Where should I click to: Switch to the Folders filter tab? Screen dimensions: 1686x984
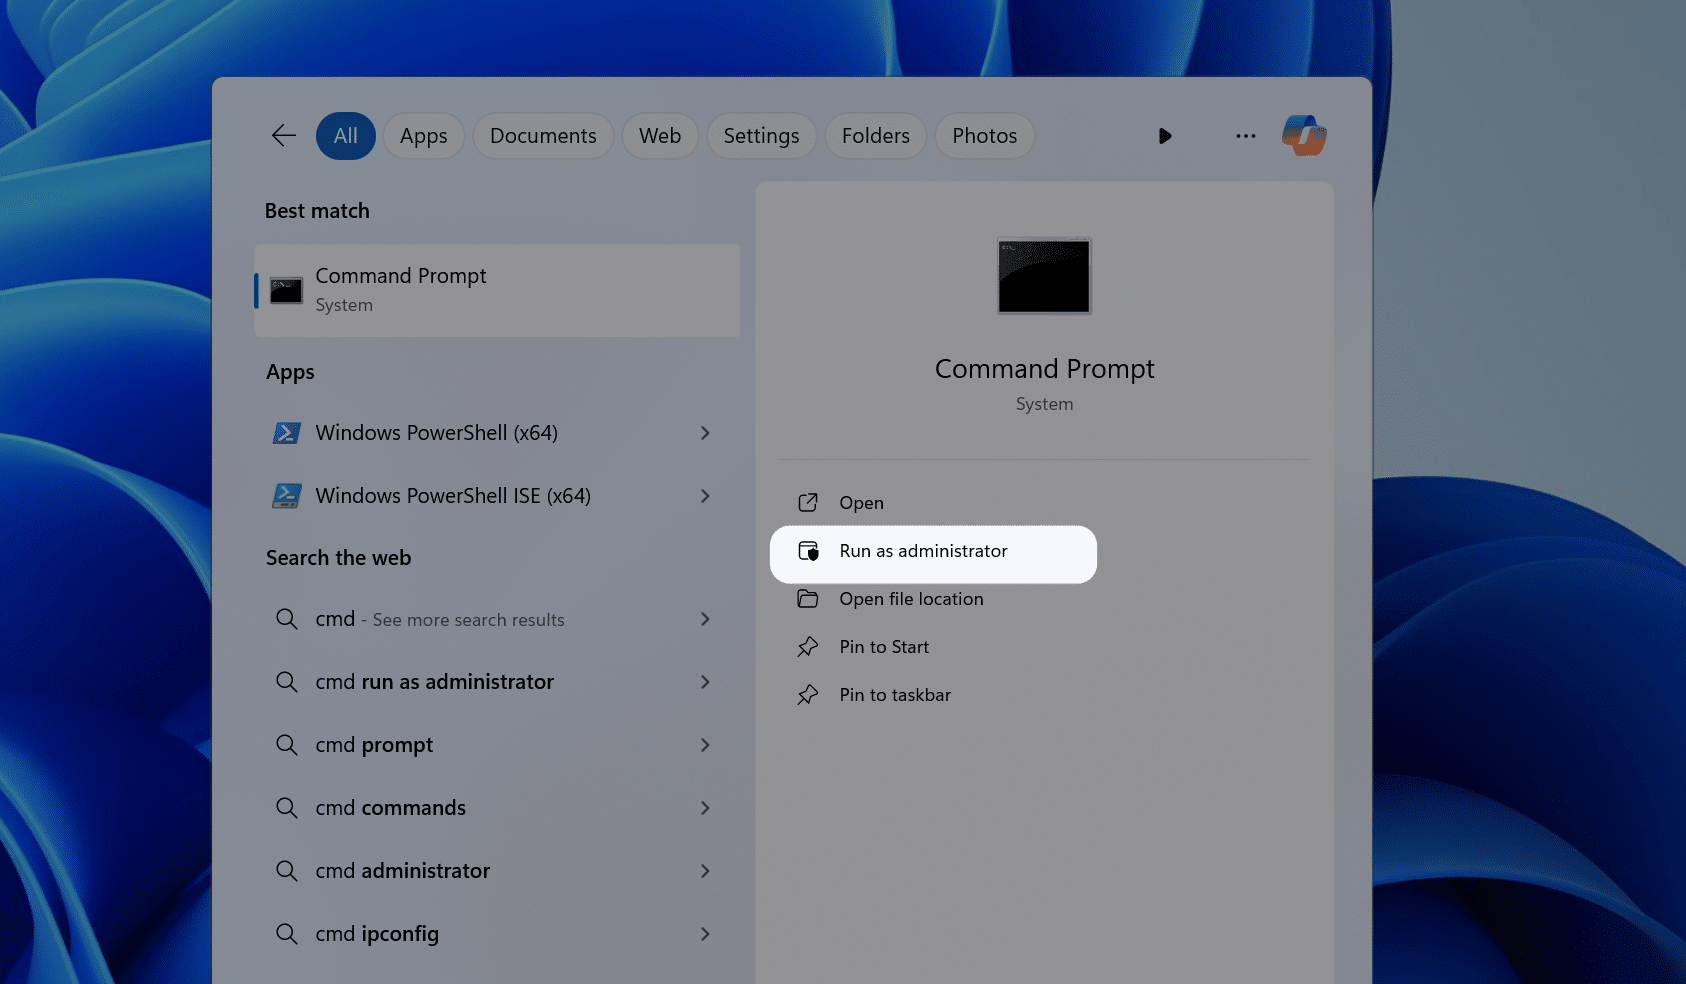tap(876, 136)
